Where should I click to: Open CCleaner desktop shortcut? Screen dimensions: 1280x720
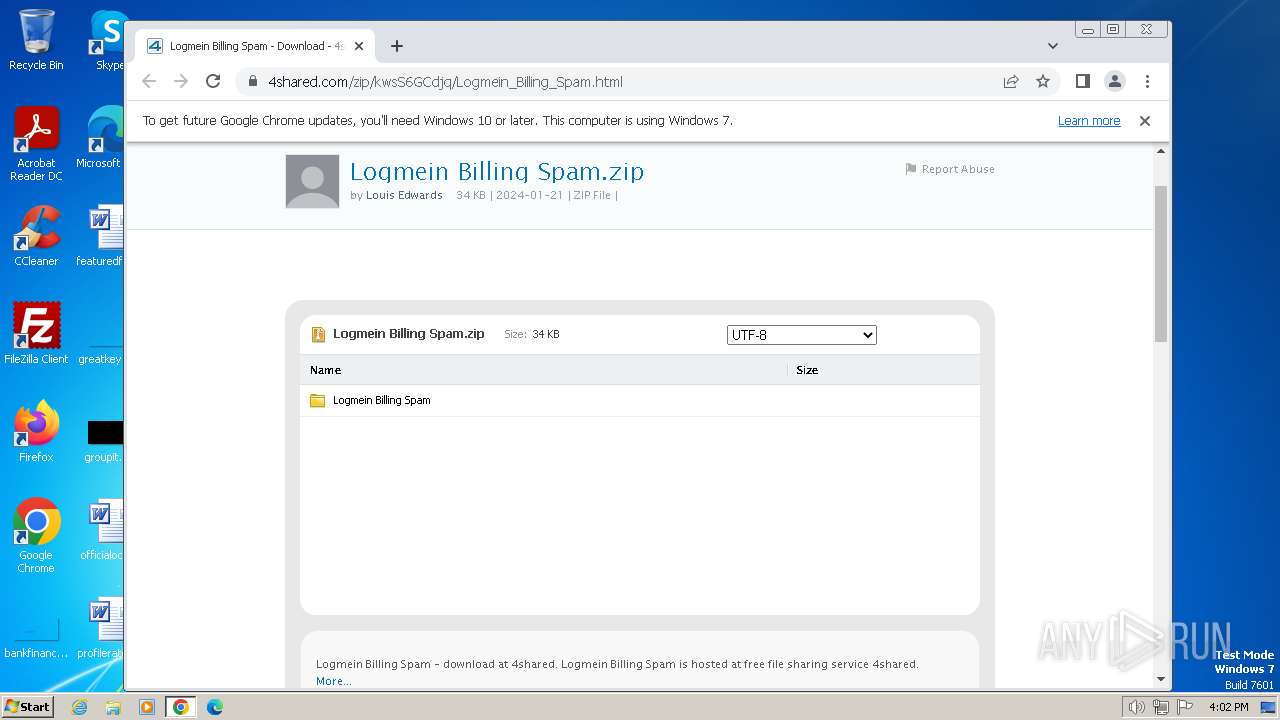pyautogui.click(x=36, y=236)
